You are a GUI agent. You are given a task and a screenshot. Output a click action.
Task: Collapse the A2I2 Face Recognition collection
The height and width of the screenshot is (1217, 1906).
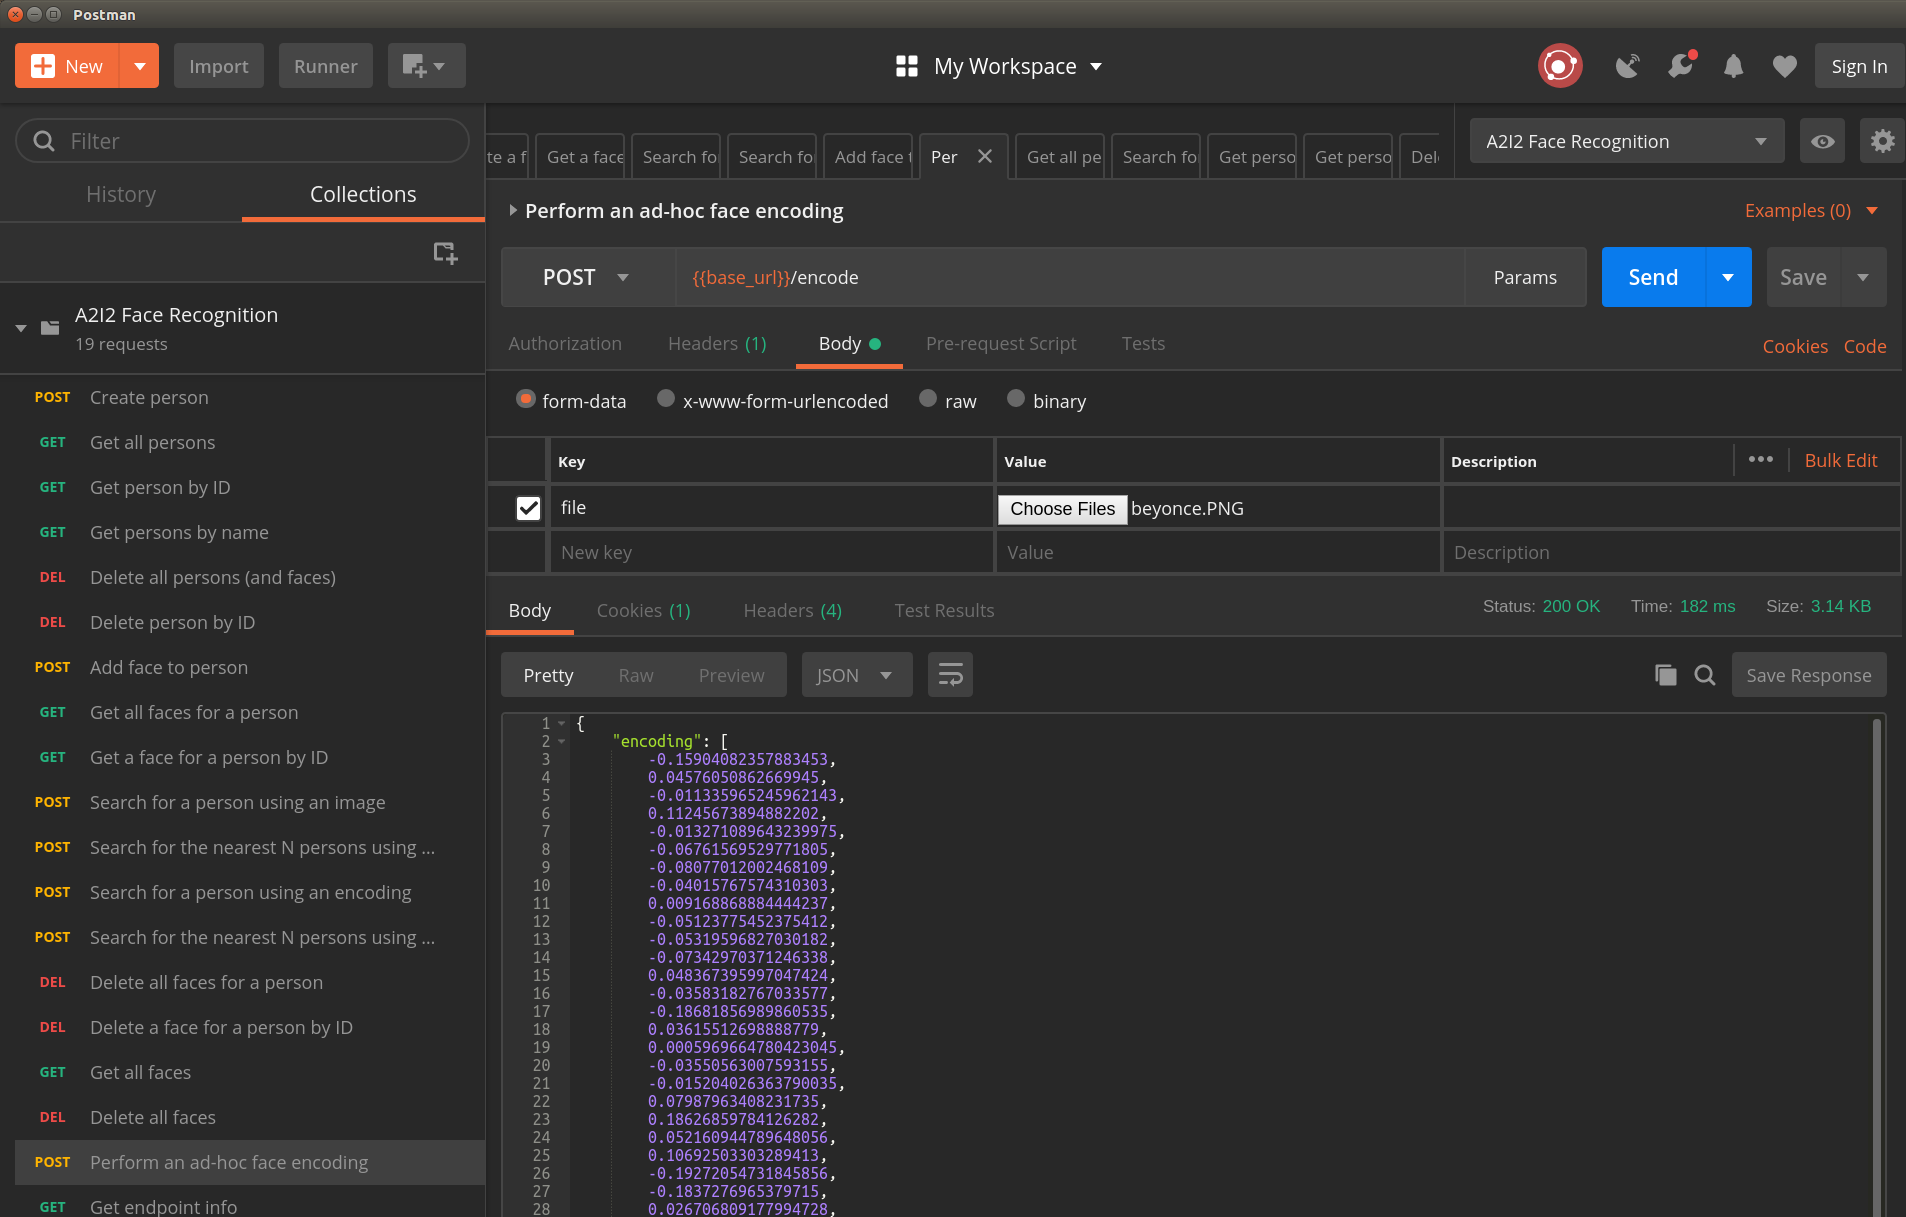21,328
